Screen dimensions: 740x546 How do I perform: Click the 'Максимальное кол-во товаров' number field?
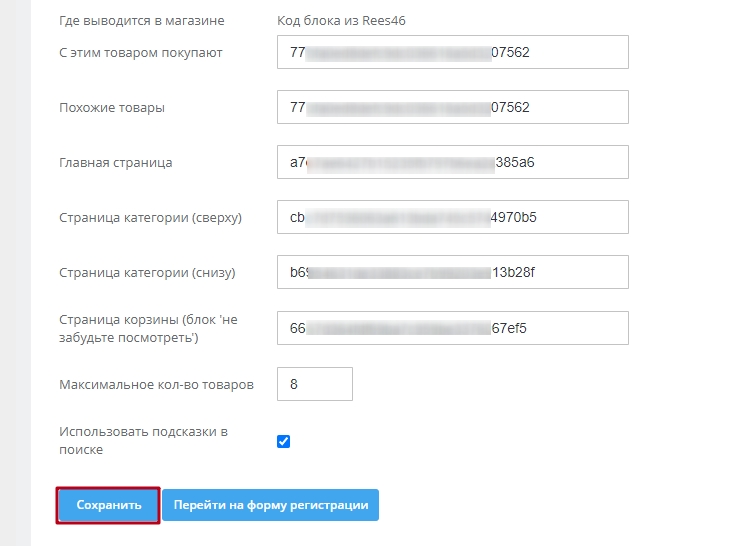click(315, 384)
